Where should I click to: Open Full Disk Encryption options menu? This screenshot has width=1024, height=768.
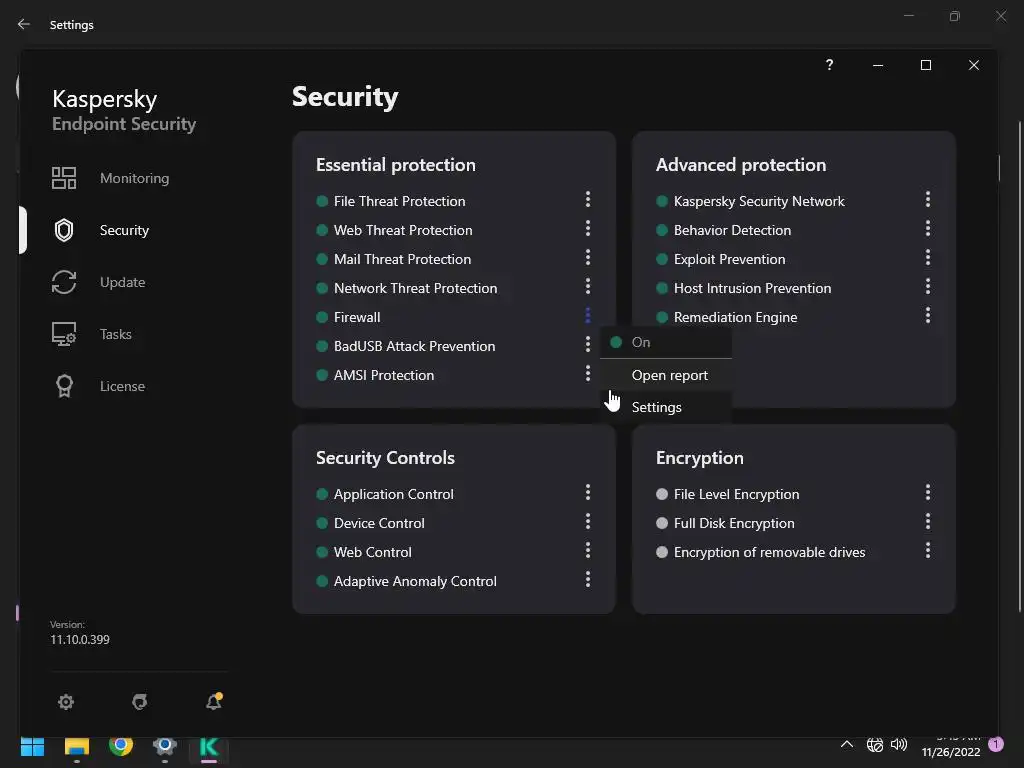coord(927,521)
